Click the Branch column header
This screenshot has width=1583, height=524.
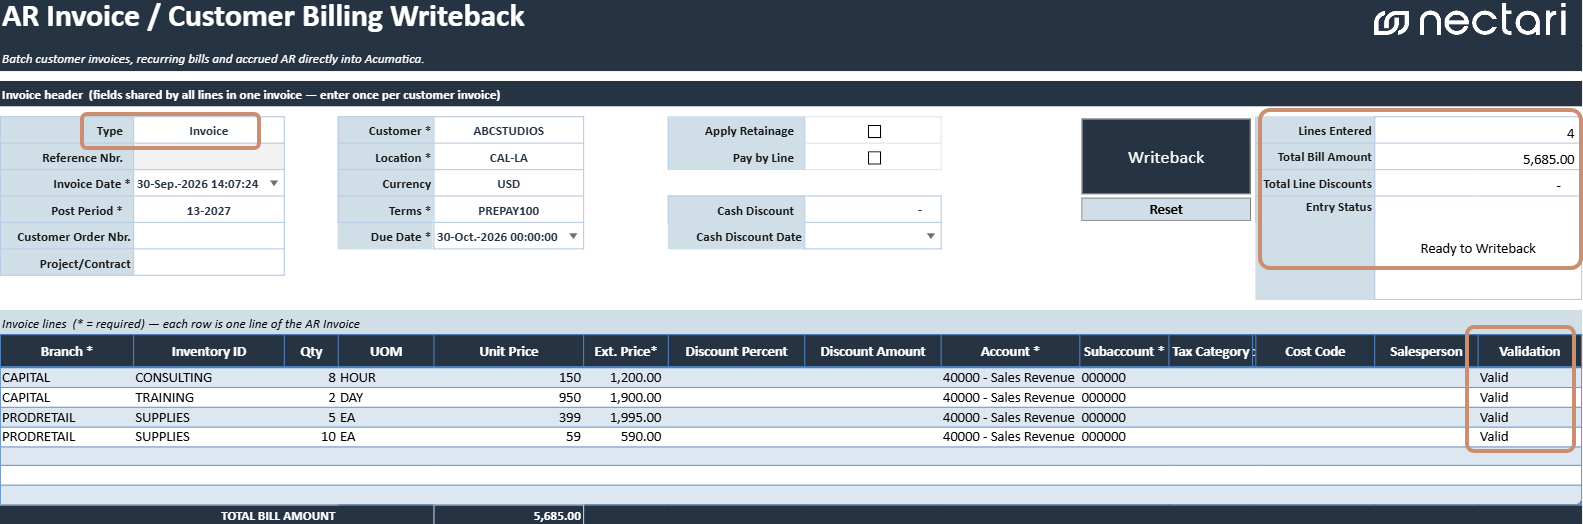67,351
